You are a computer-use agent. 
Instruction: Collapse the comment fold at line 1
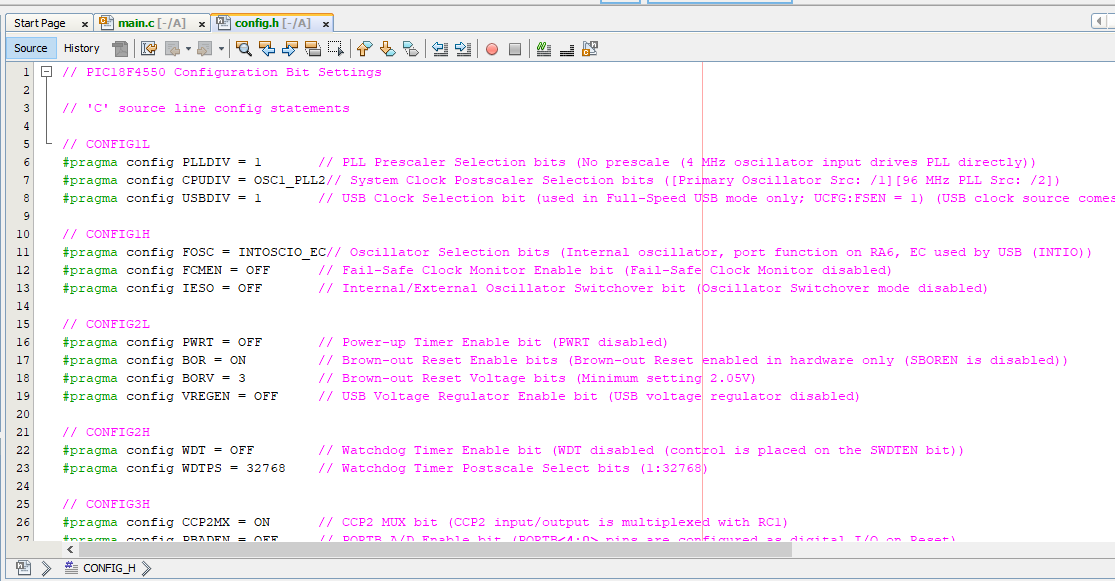tap(46, 72)
